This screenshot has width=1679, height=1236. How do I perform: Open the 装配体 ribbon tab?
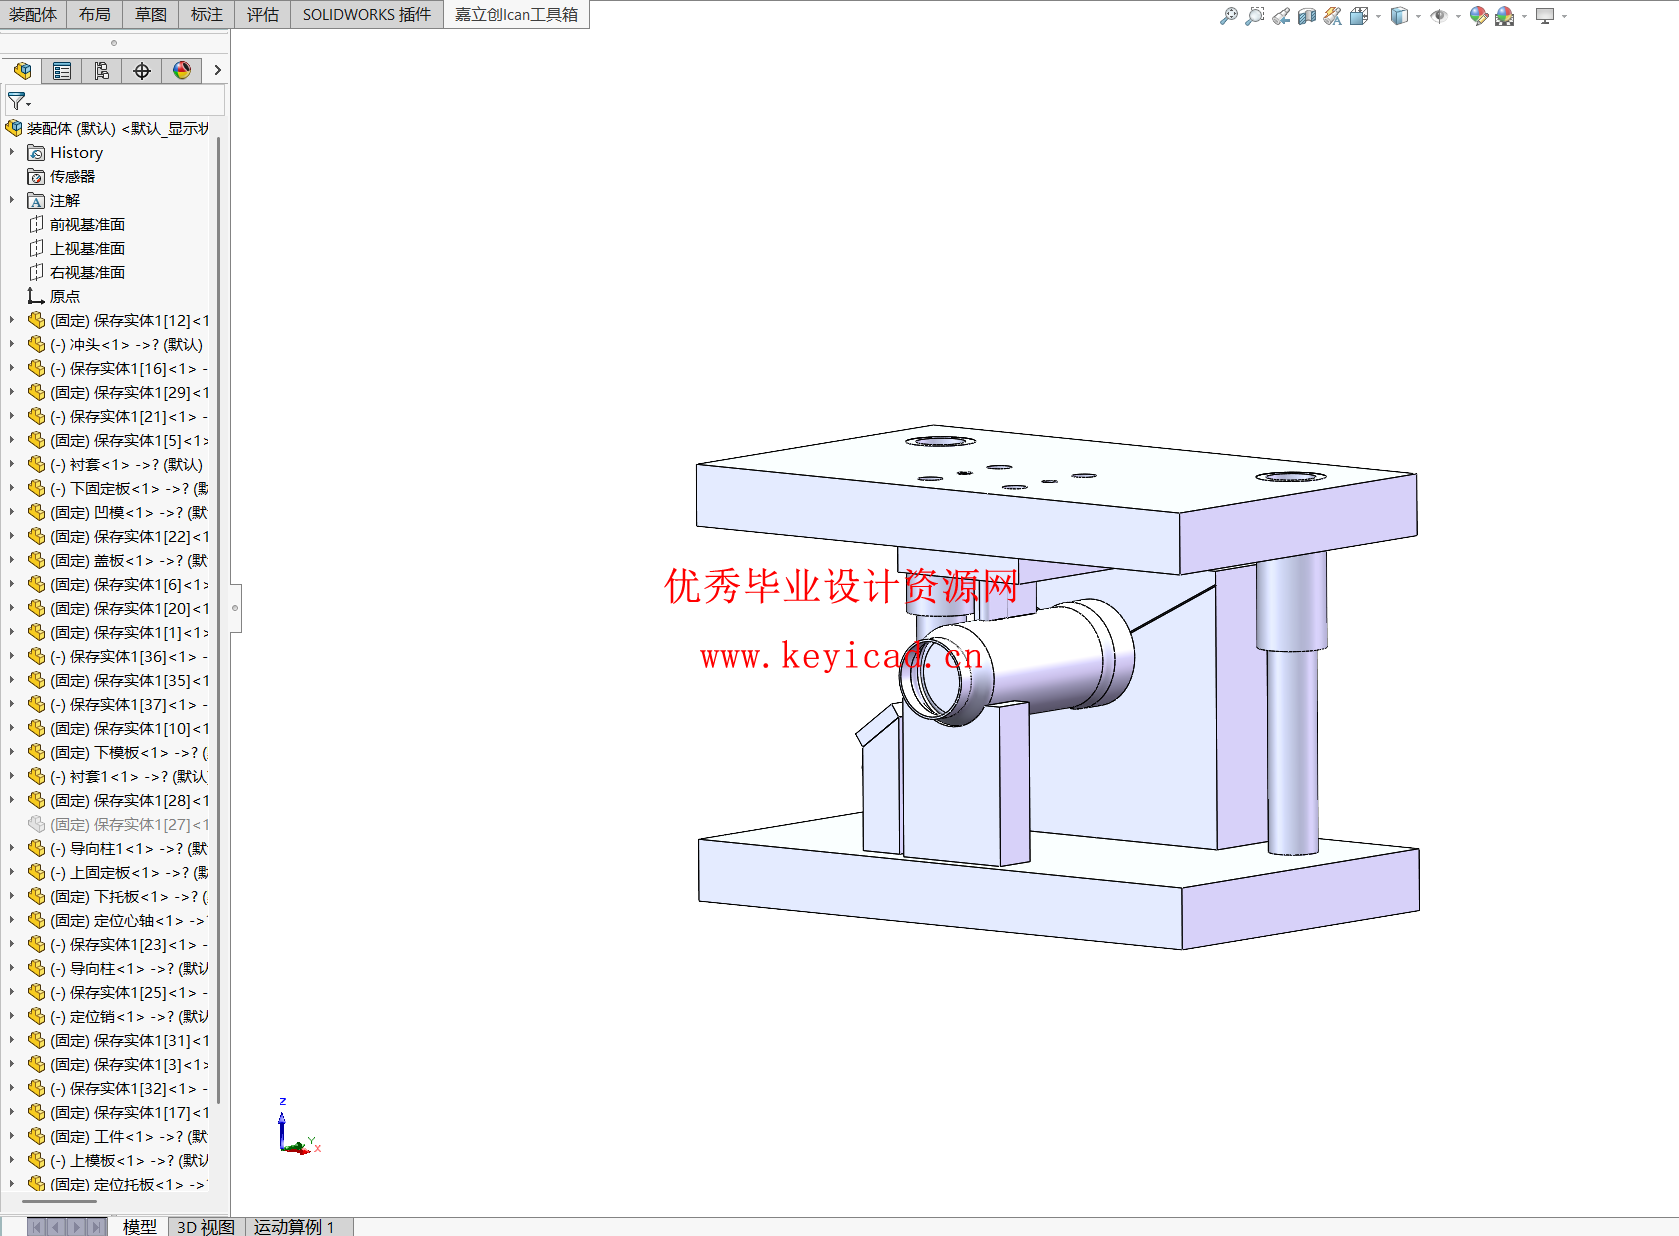[x=33, y=15]
